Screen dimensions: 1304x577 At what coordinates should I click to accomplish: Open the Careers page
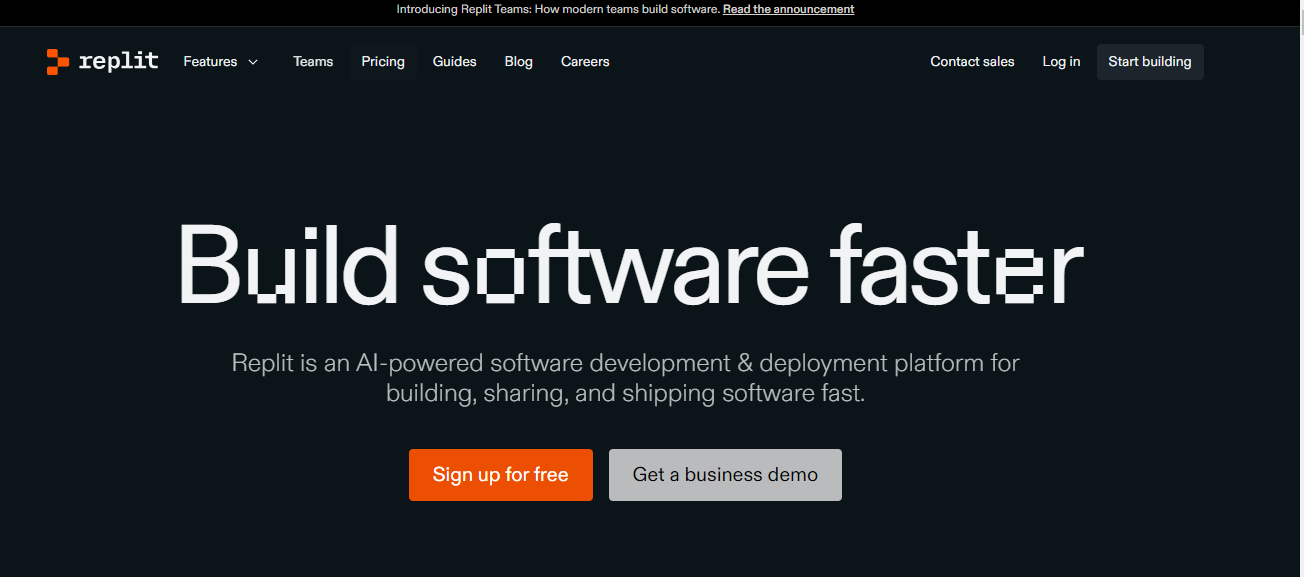point(585,61)
